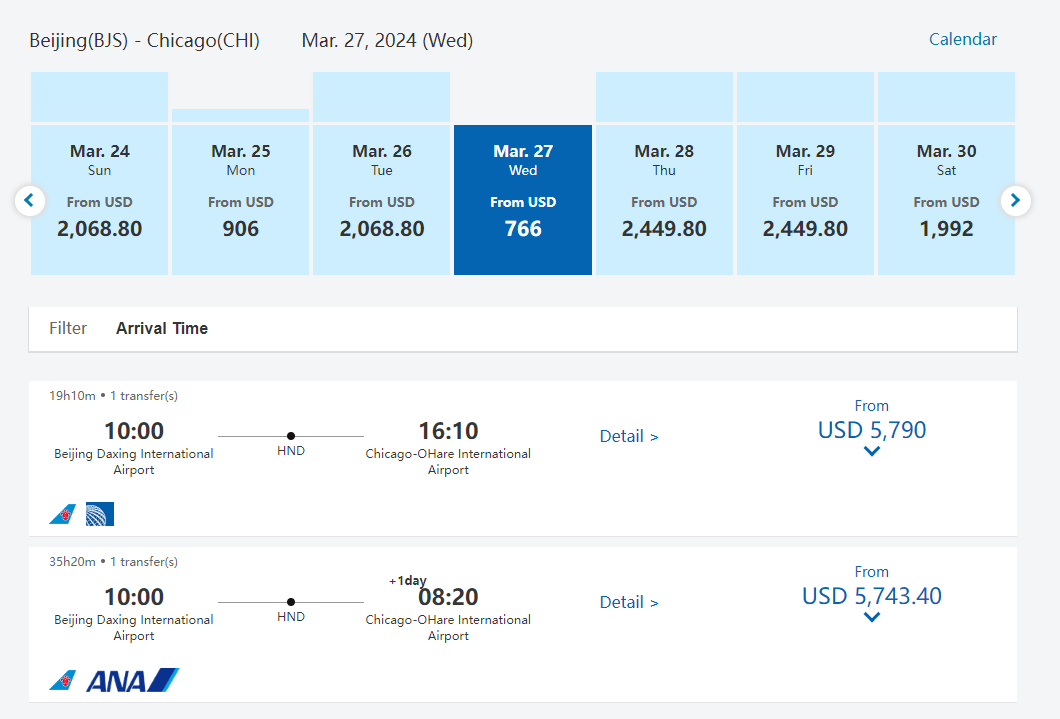This screenshot has height=719, width=1060.
Task: Sort results by Arrival Time
Action: (162, 328)
